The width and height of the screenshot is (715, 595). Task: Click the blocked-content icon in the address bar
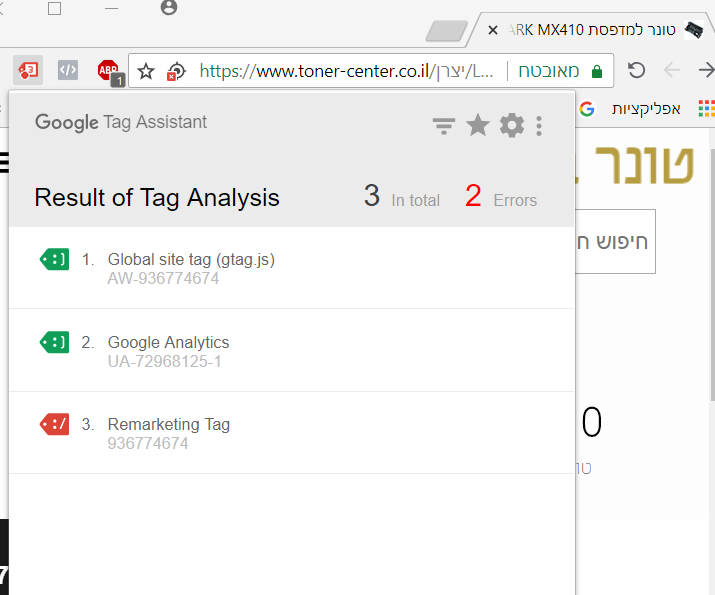(176, 71)
